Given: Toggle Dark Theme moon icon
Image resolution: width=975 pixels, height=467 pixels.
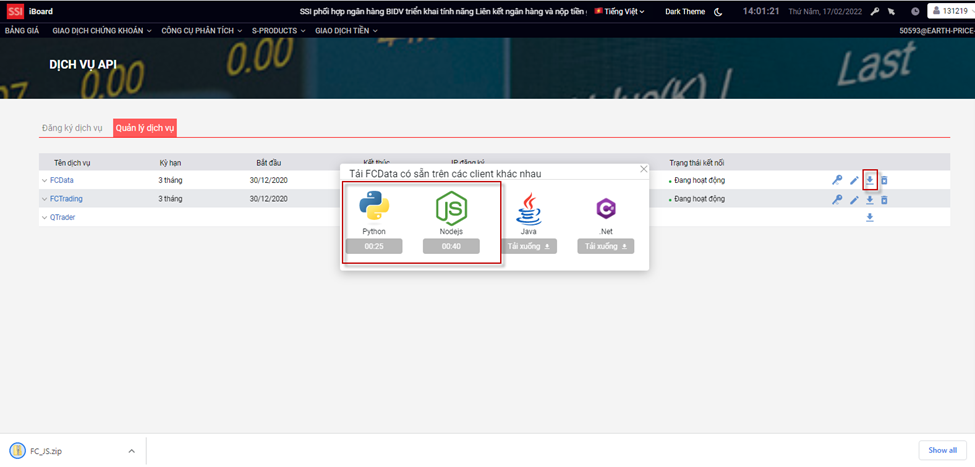Looking at the screenshot, I should pyautogui.click(x=718, y=11).
